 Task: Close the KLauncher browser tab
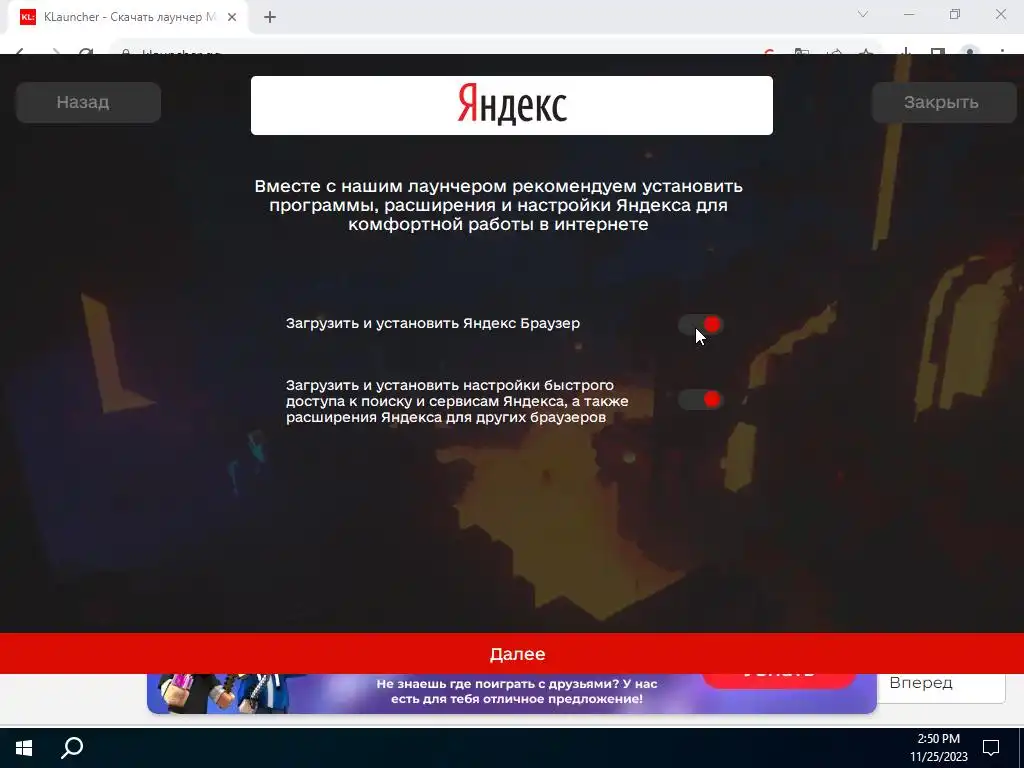[232, 18]
